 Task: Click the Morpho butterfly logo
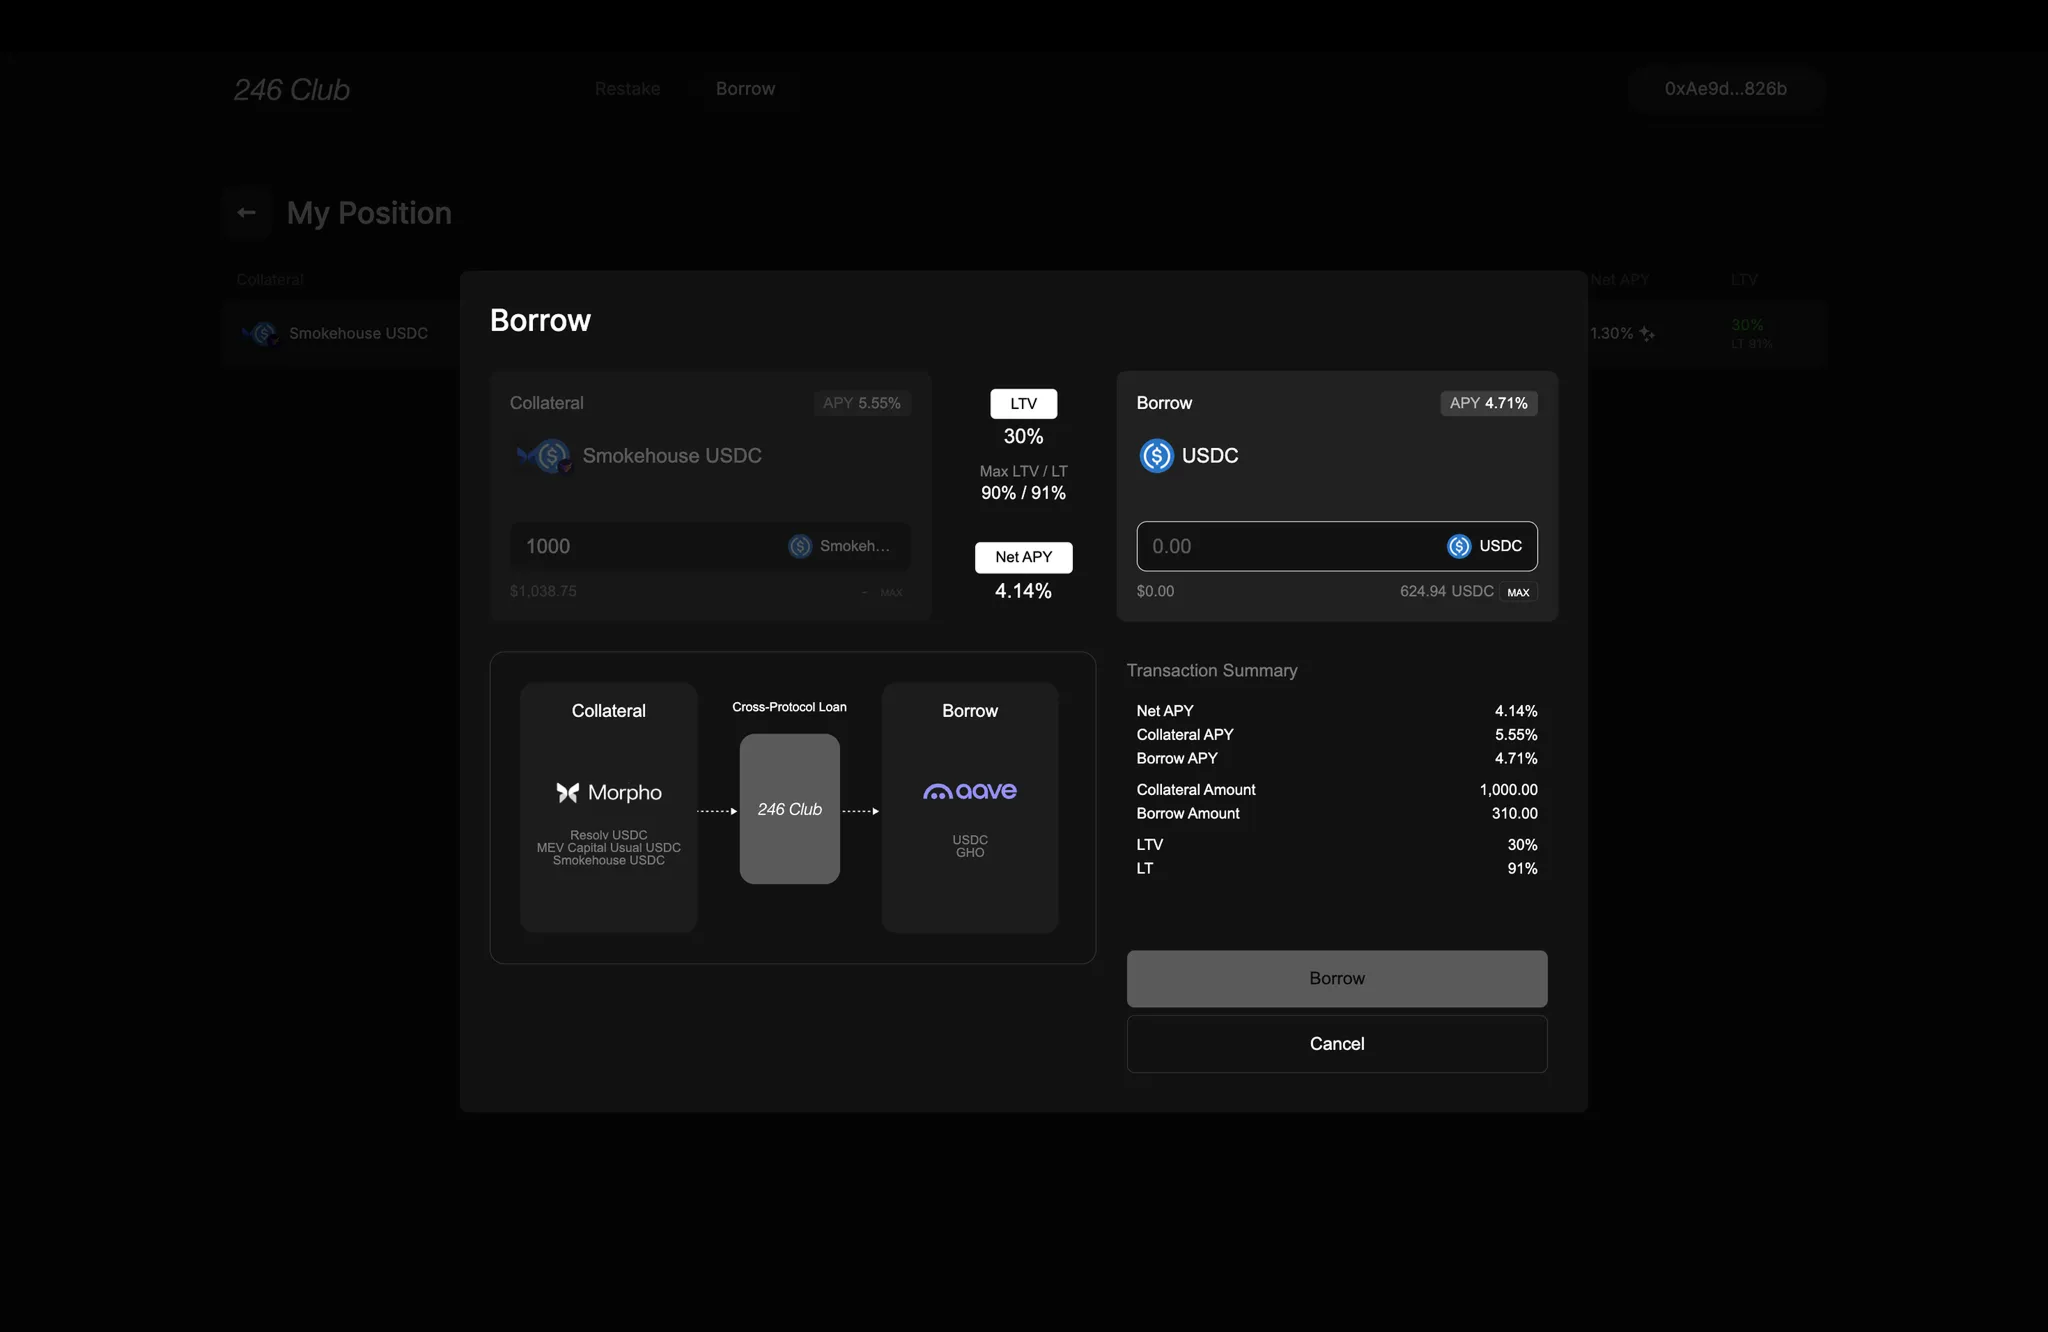pos(568,793)
